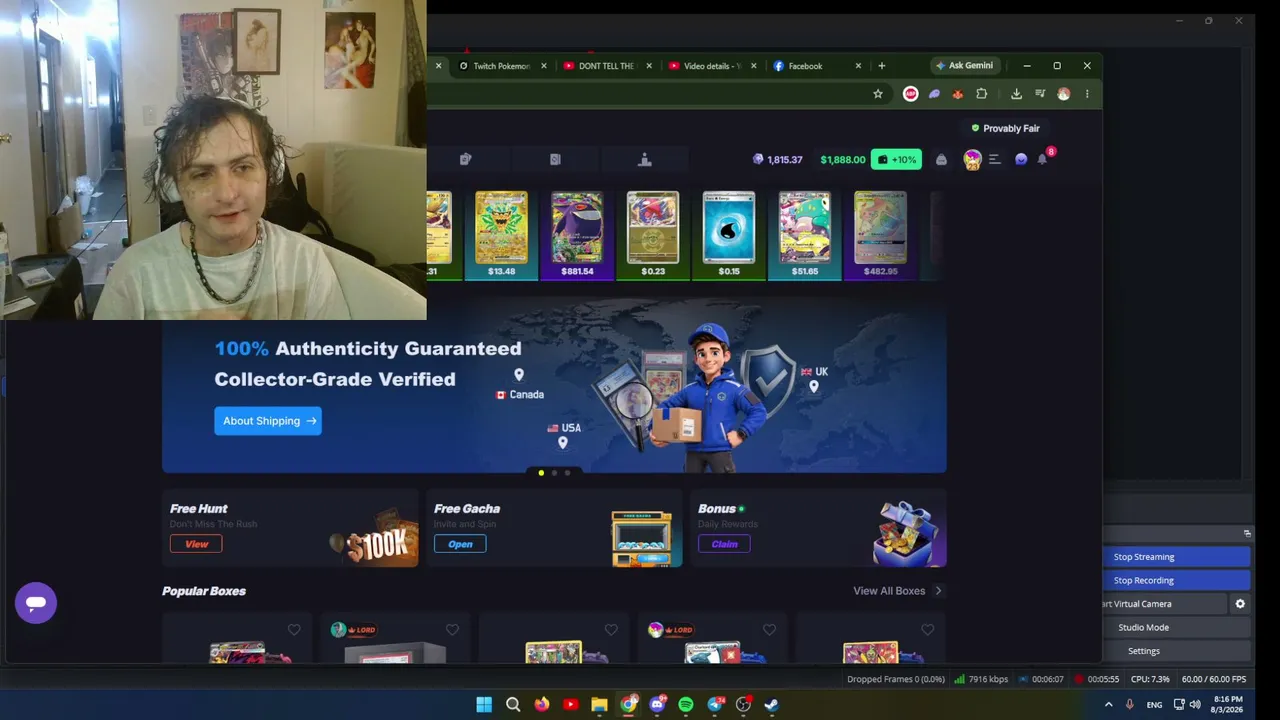1280x720 pixels.
Task: Open a new browser tab
Action: click(x=881, y=66)
